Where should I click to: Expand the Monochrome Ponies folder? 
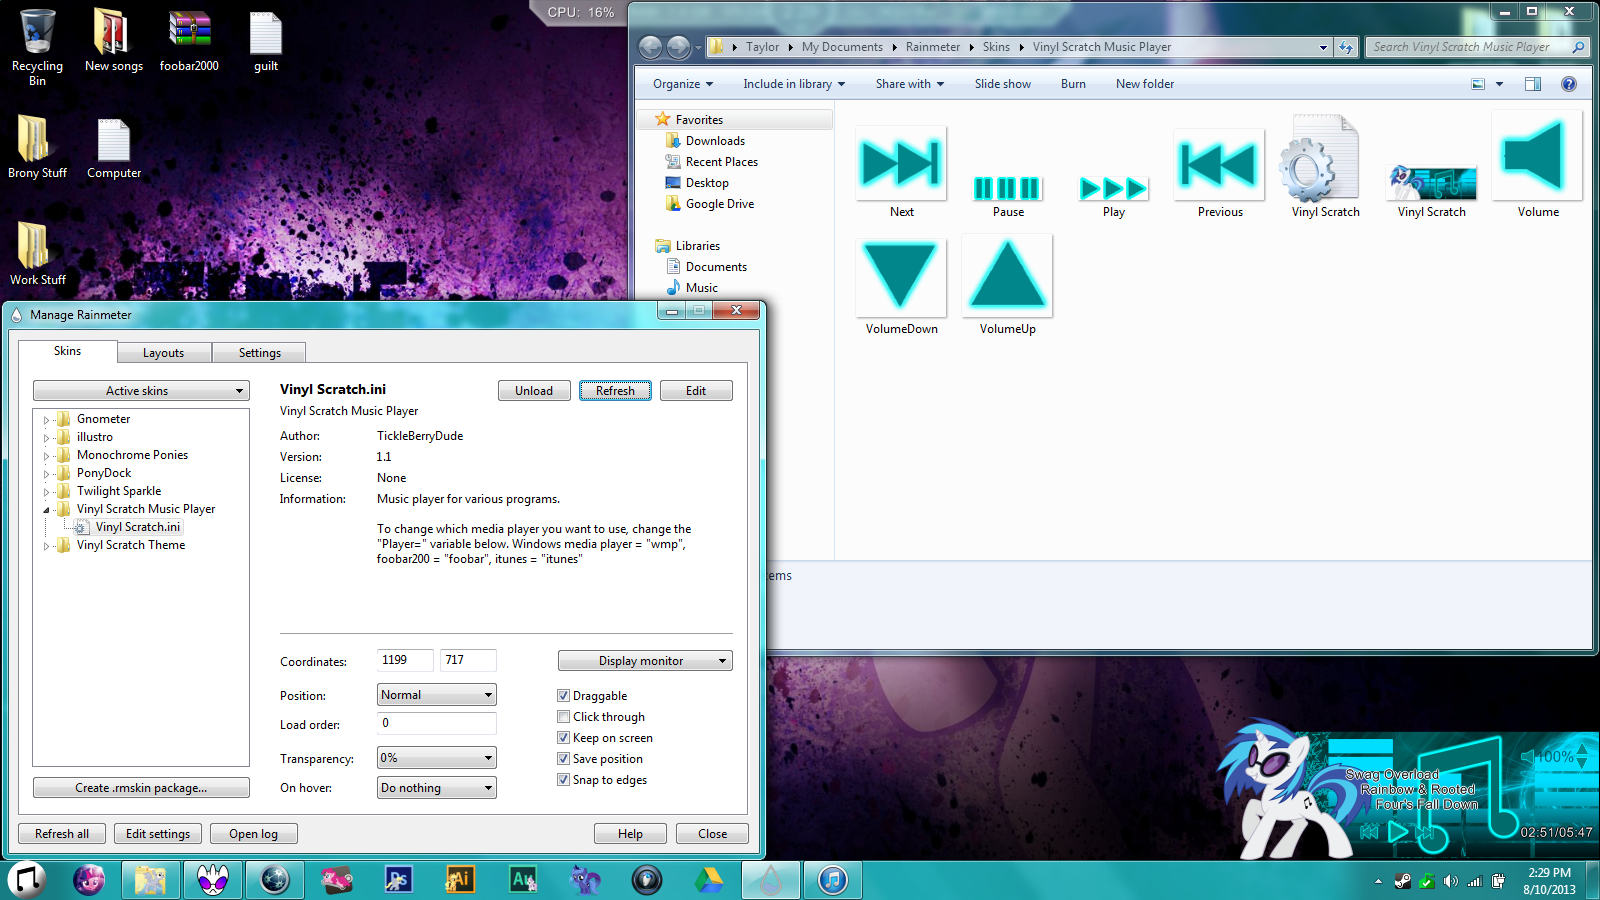46,456
